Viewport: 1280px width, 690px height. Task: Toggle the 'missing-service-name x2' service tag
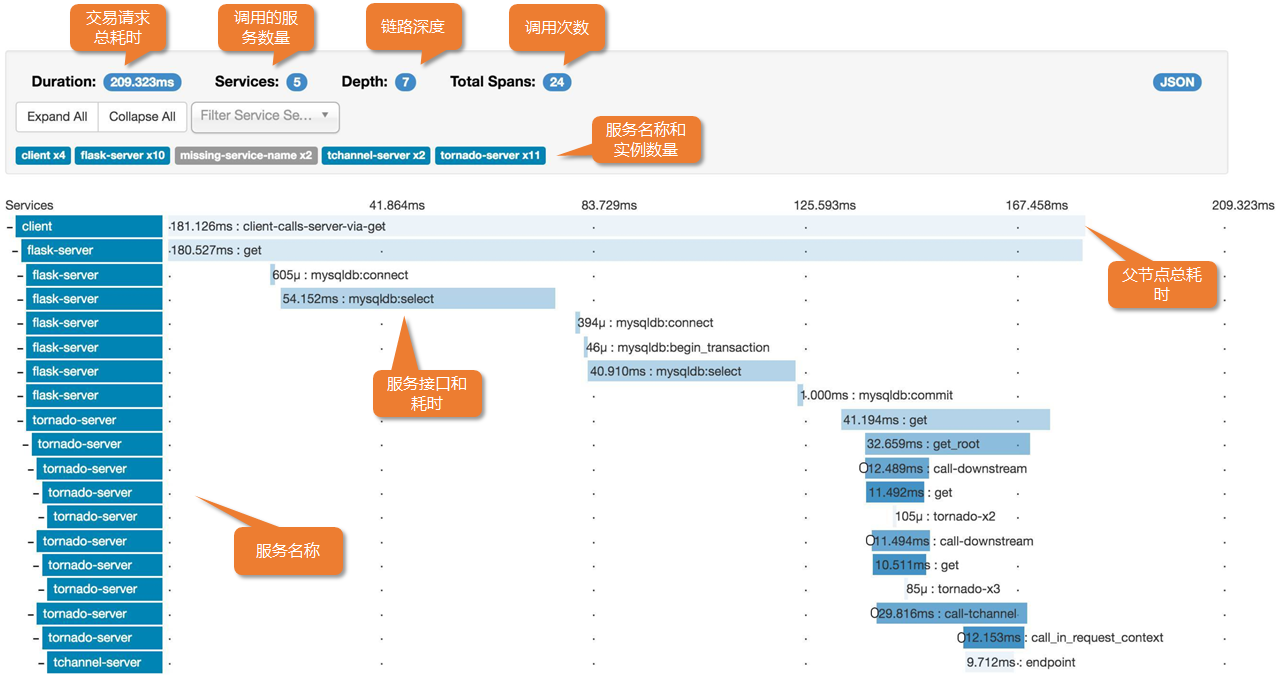click(x=246, y=156)
